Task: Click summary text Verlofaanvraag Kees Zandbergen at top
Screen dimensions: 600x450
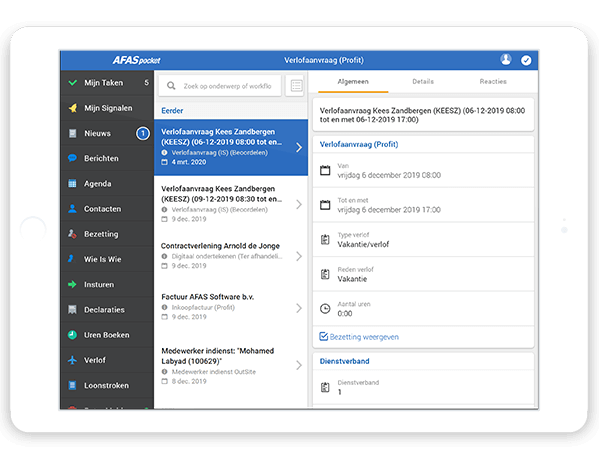Action: (422, 115)
